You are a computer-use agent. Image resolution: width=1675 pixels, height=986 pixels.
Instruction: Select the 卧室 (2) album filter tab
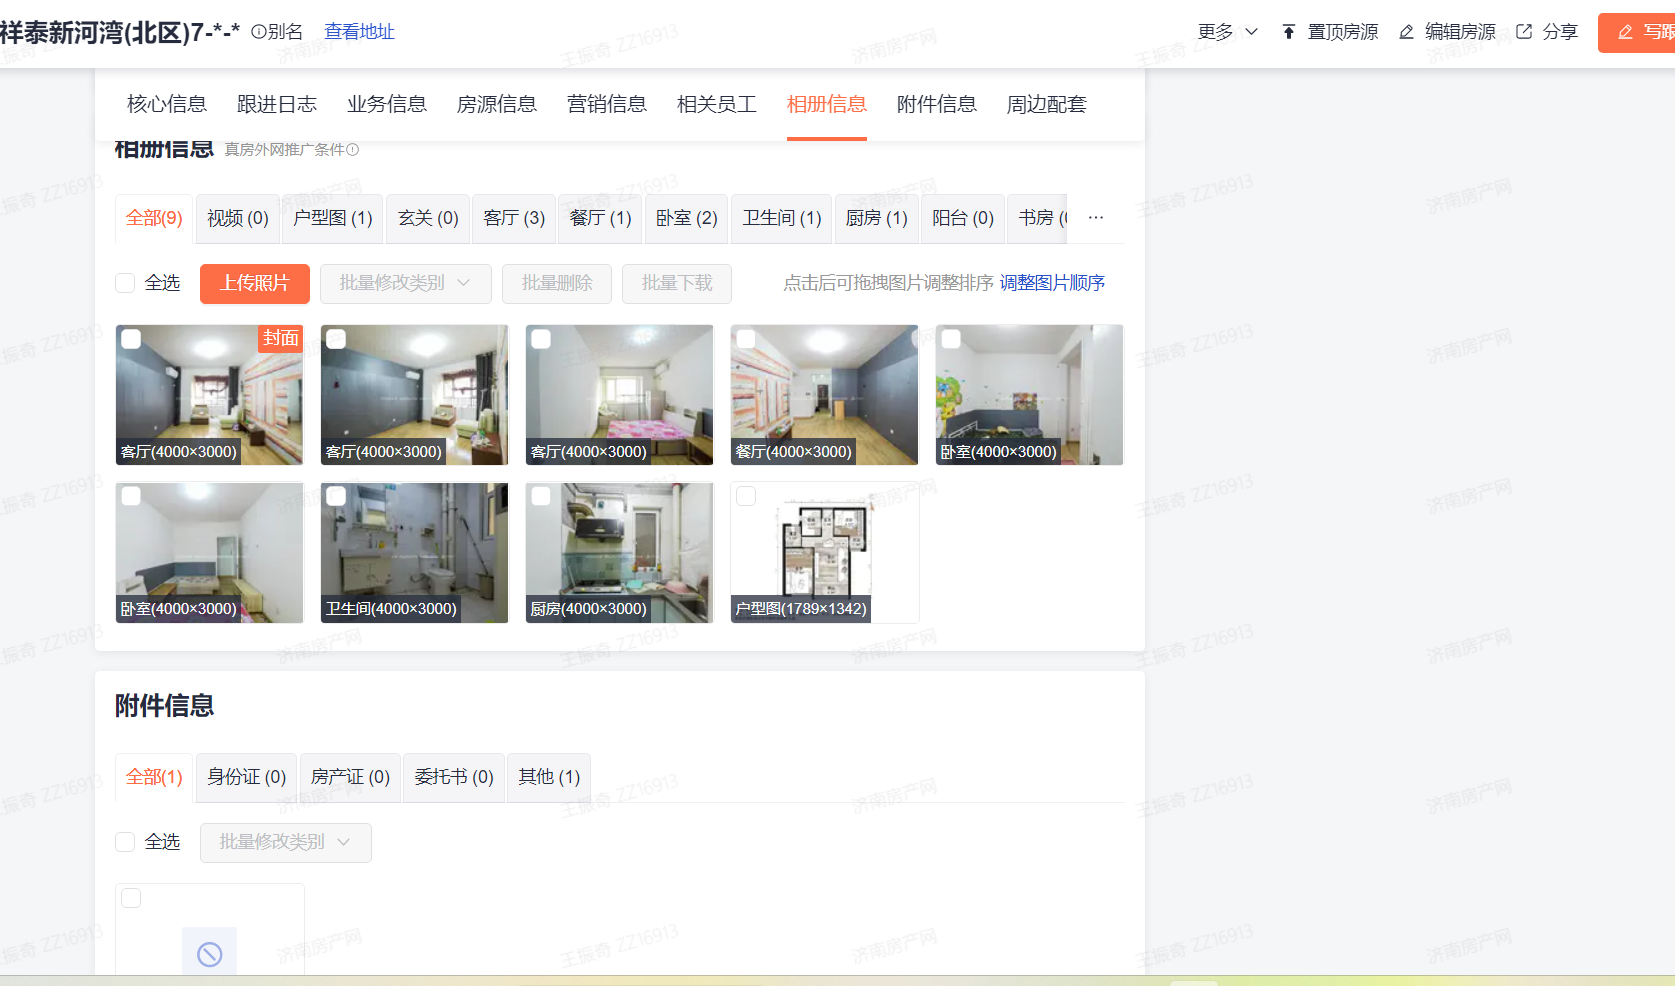pyautogui.click(x=686, y=218)
